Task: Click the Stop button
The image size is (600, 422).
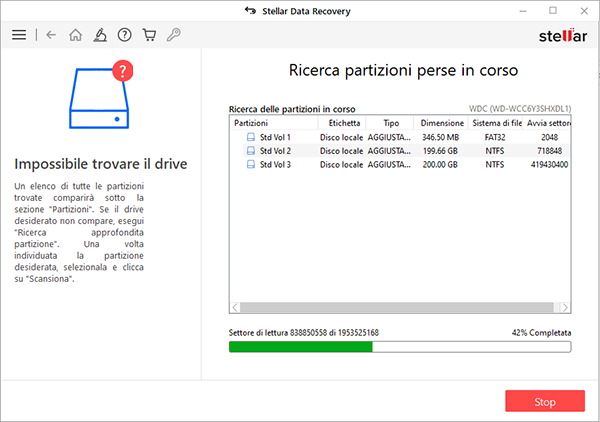Action: 545,401
